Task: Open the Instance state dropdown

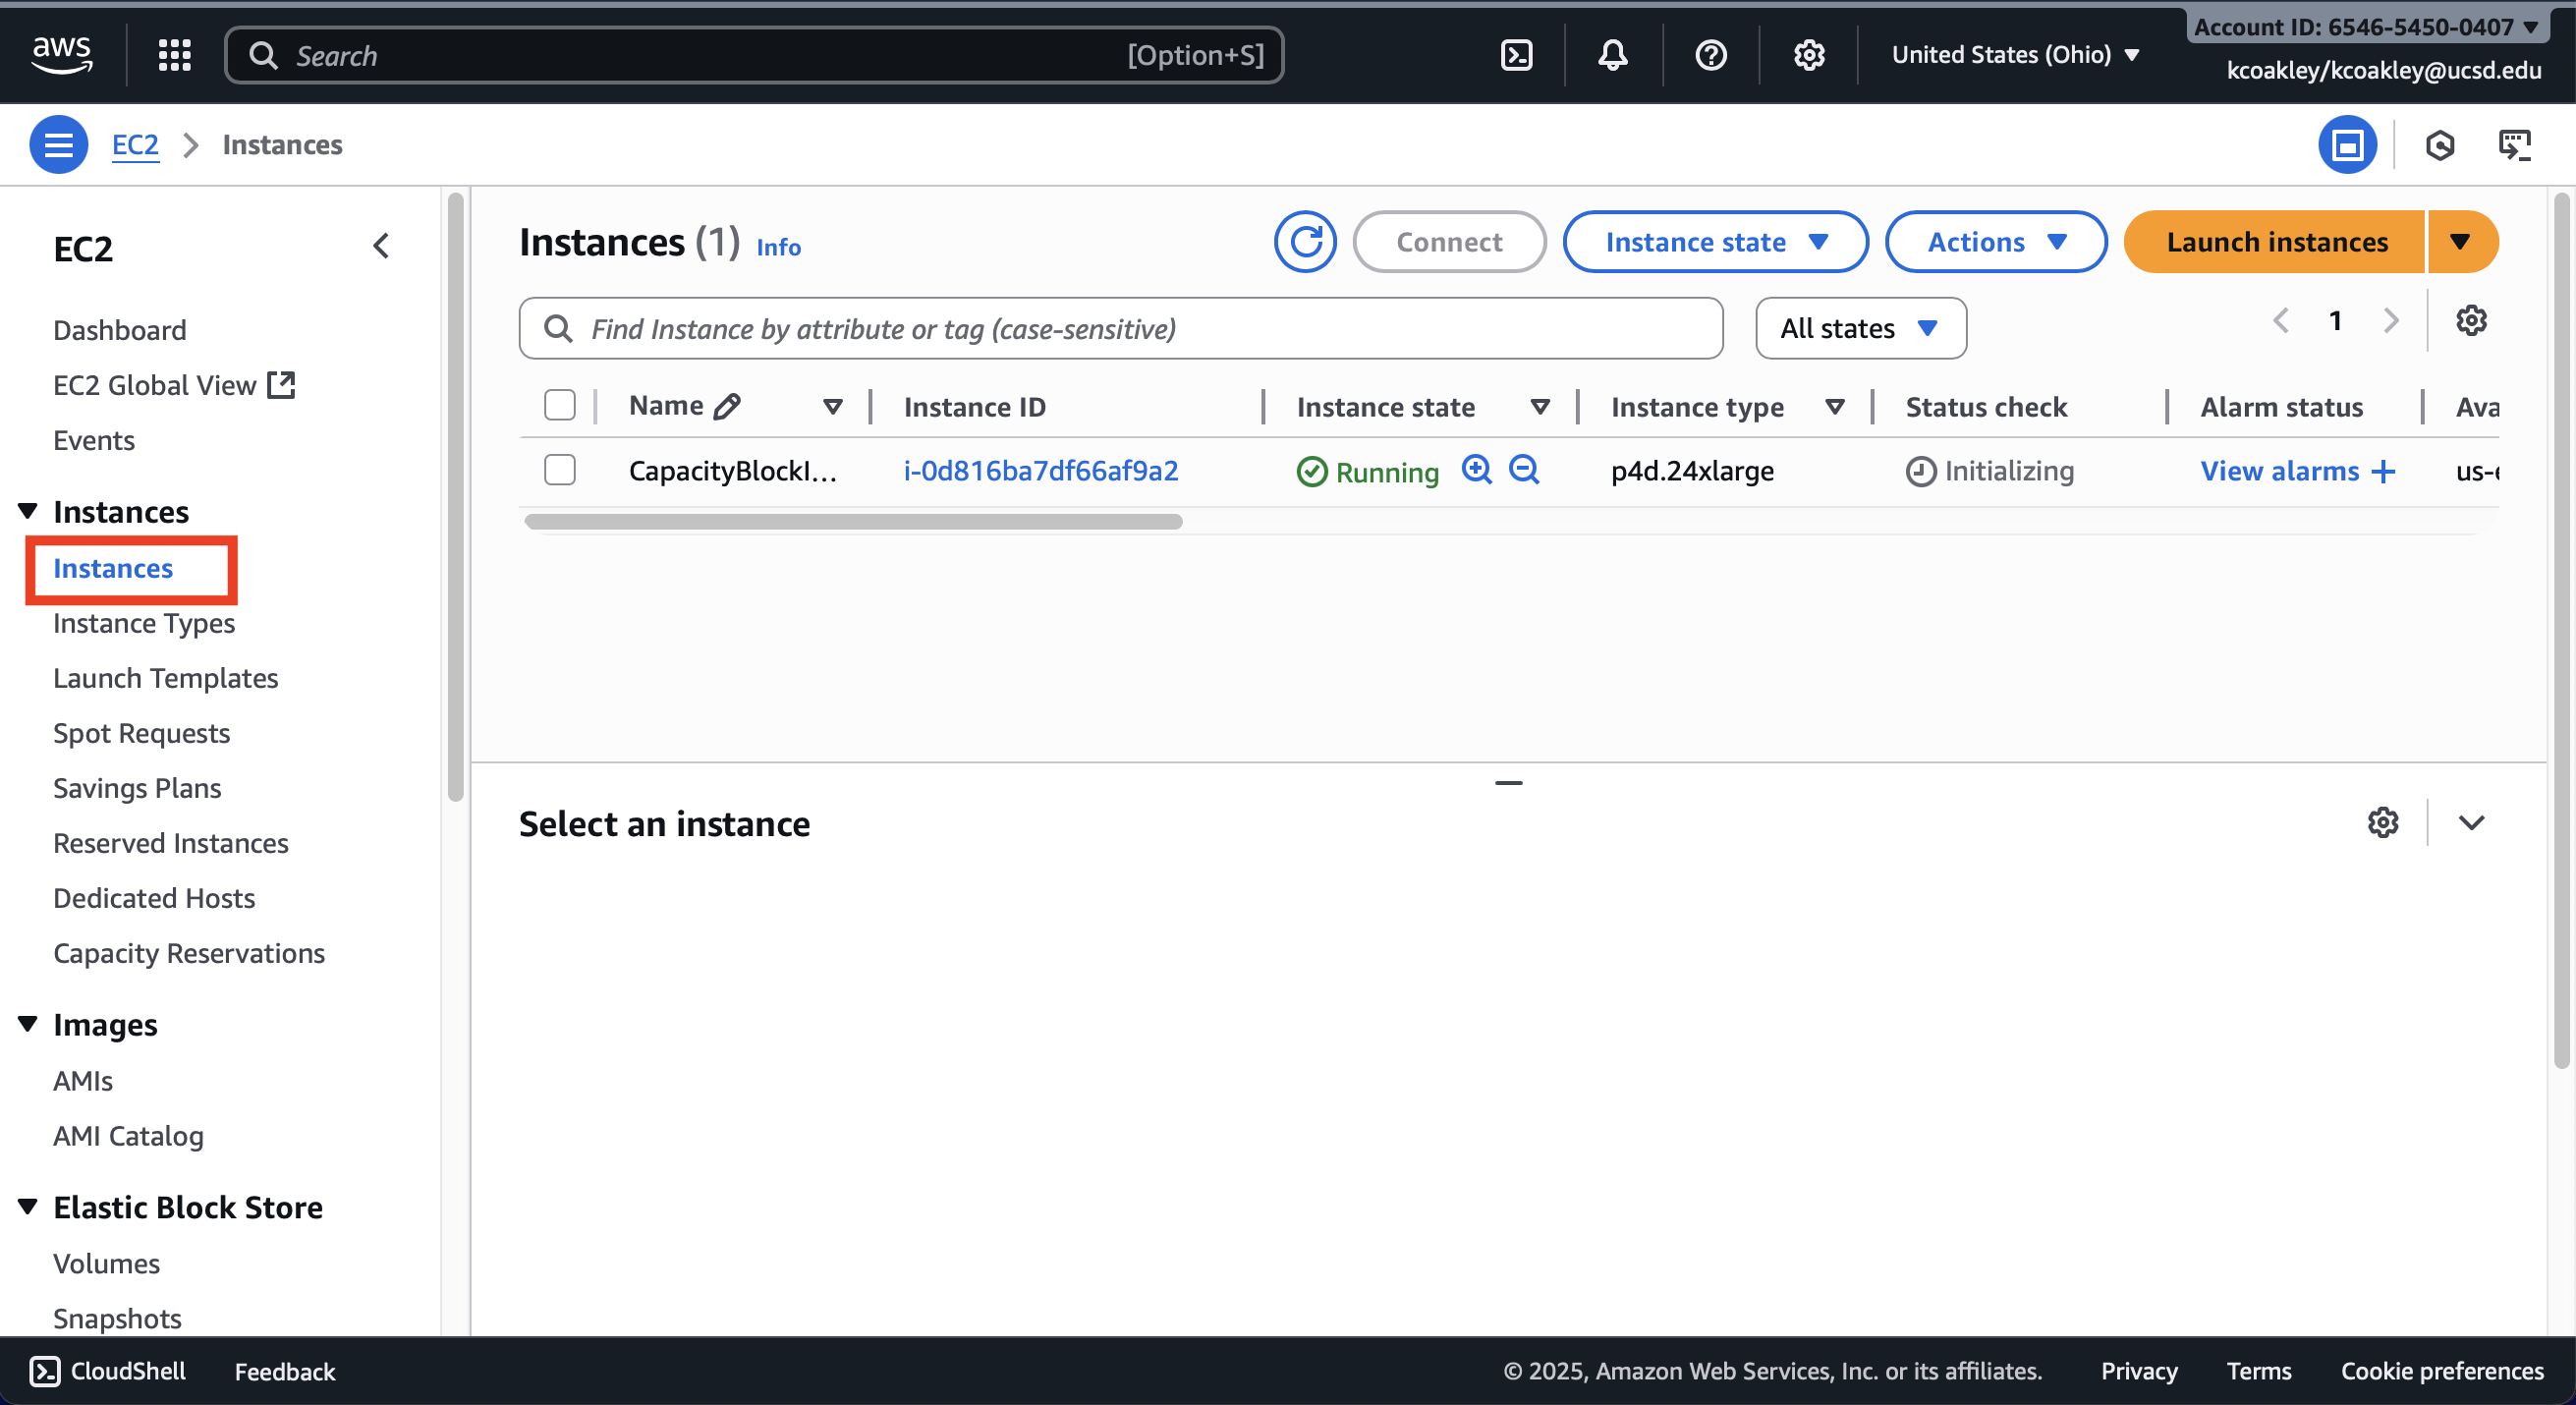Action: click(x=1714, y=242)
